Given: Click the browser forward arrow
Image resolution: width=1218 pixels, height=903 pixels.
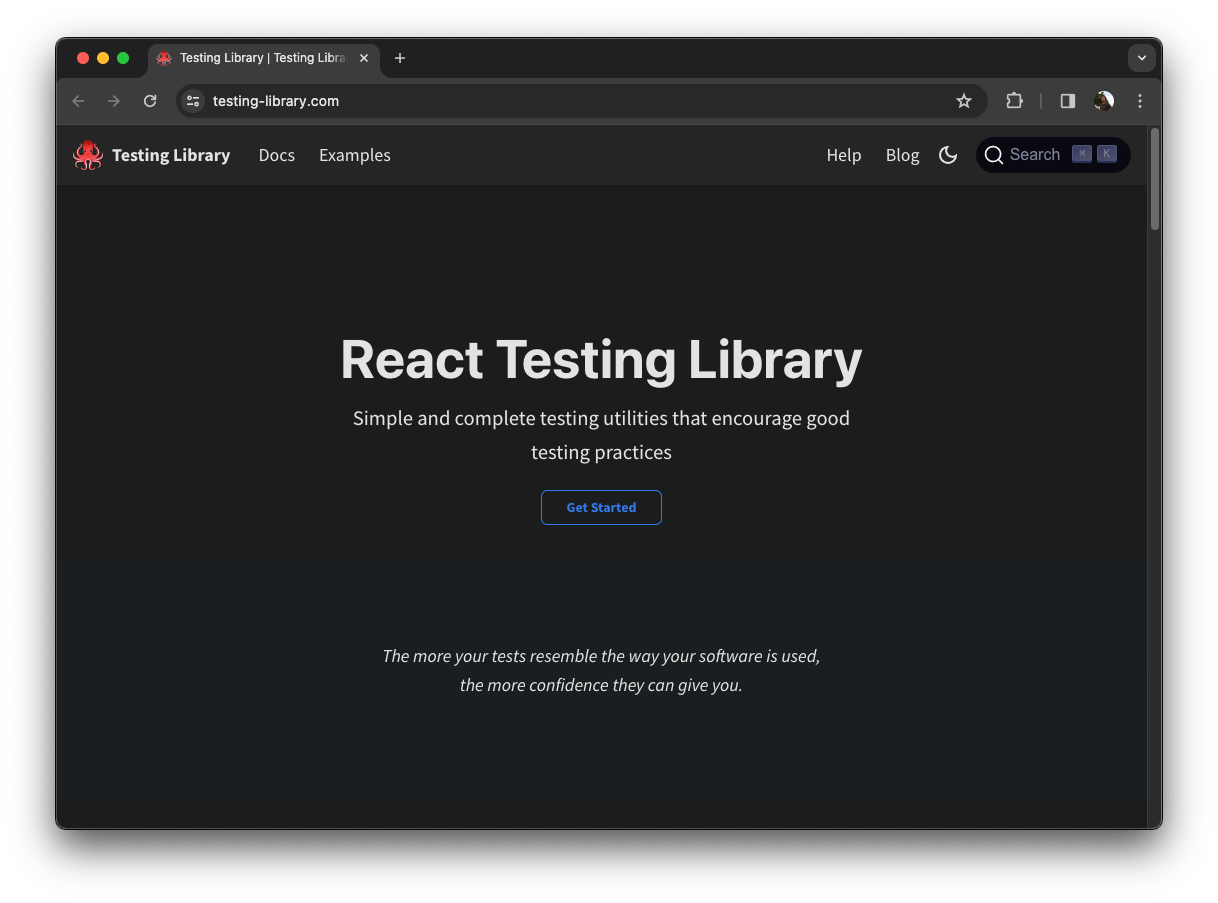Looking at the screenshot, I should 114,101.
